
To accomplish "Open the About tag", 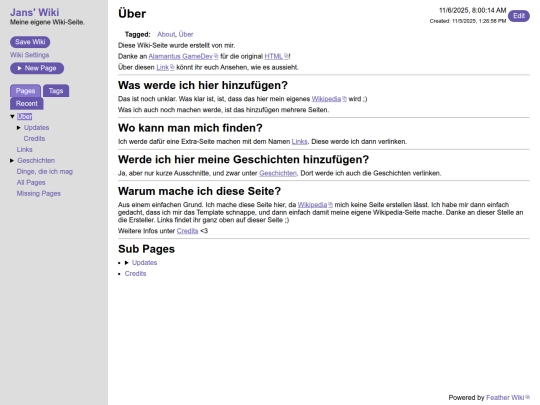I will (x=166, y=34).
